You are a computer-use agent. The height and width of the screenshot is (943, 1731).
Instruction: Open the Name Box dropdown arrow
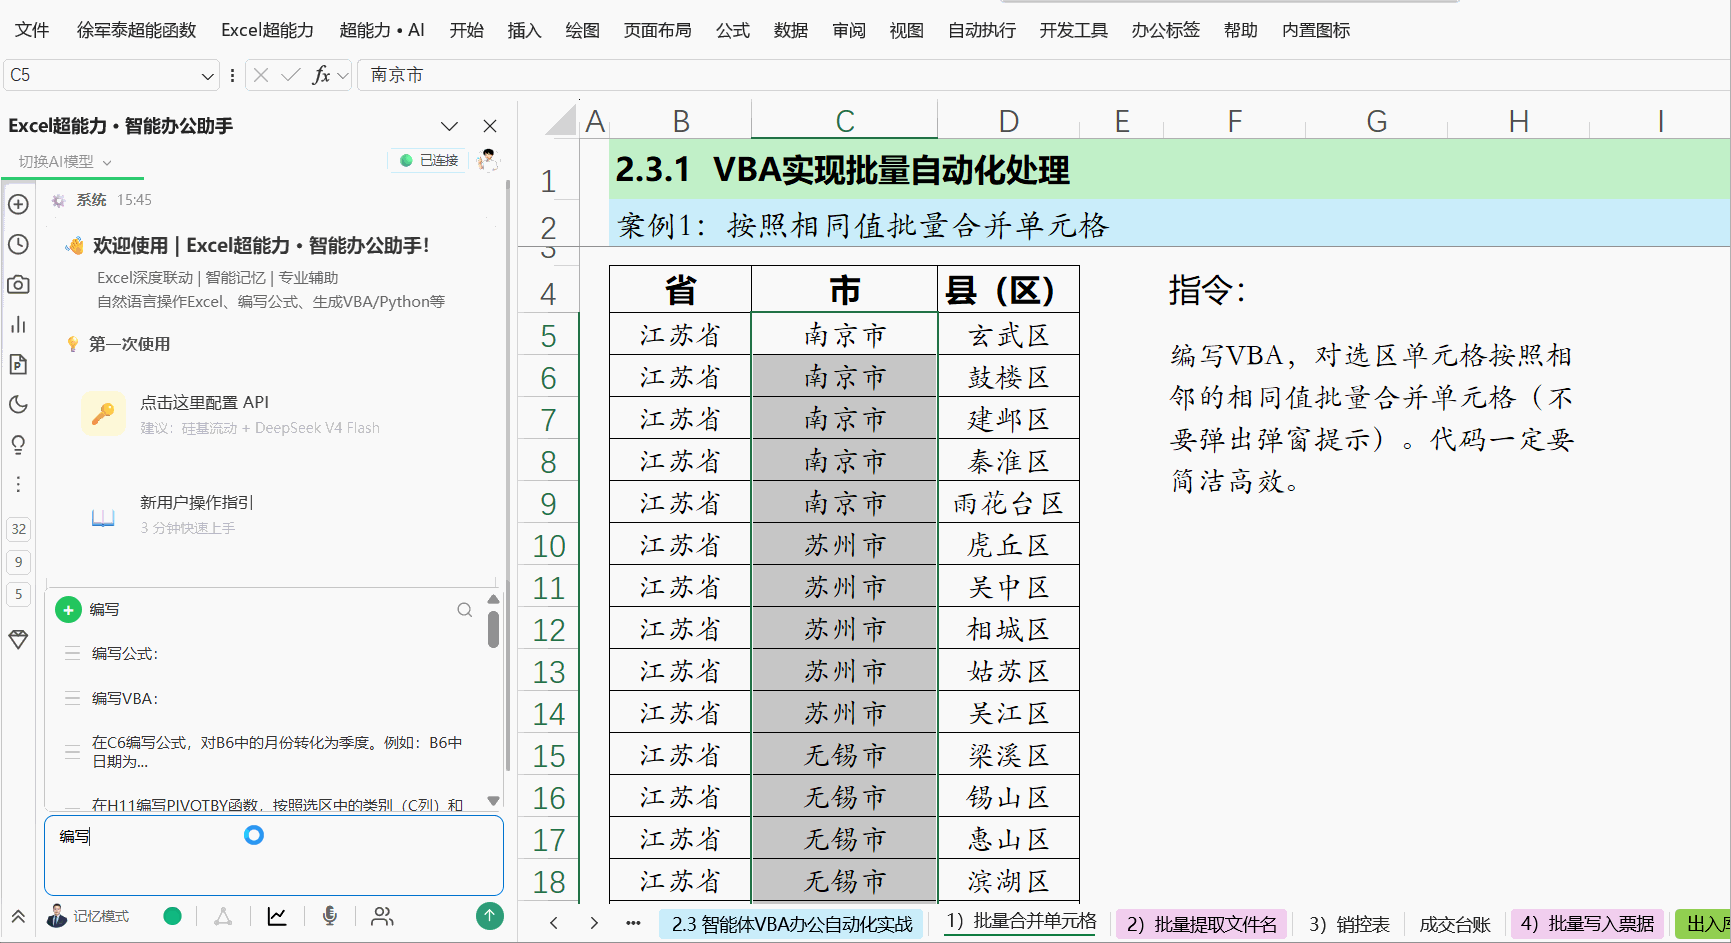coord(207,75)
